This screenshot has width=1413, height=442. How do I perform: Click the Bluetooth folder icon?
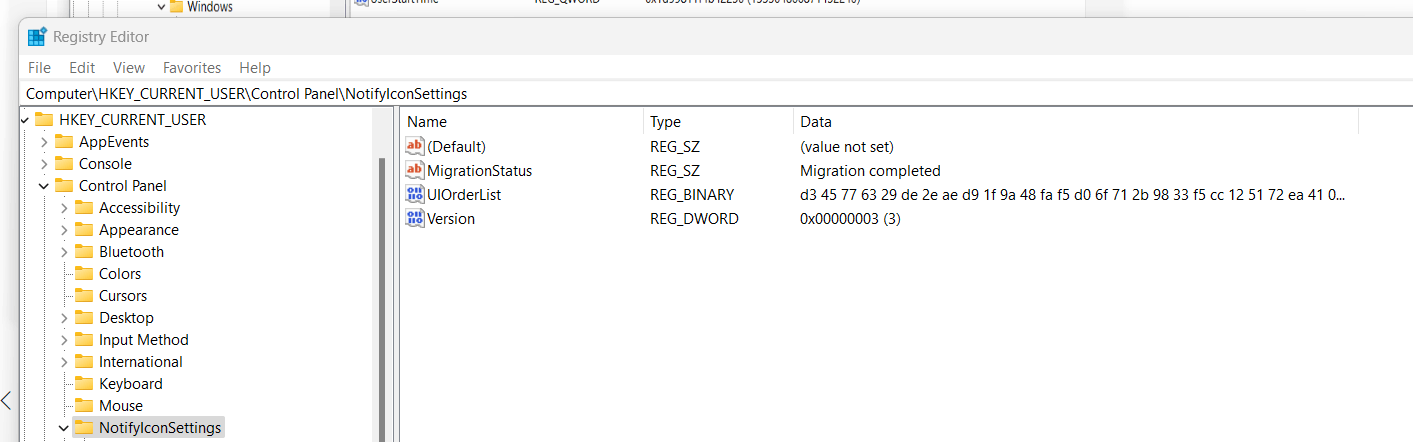tap(84, 252)
